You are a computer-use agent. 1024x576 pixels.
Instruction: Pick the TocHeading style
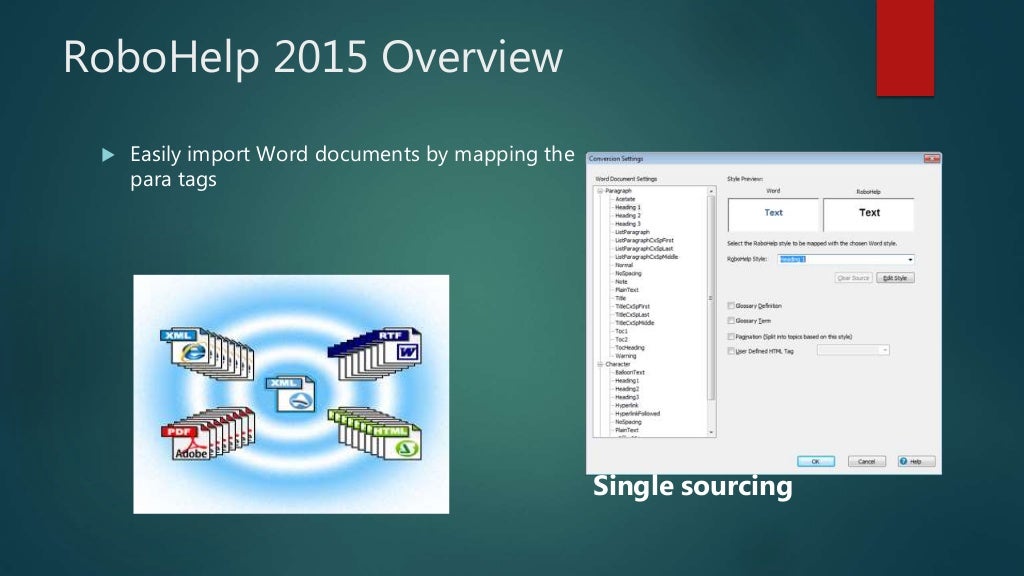click(x=630, y=347)
